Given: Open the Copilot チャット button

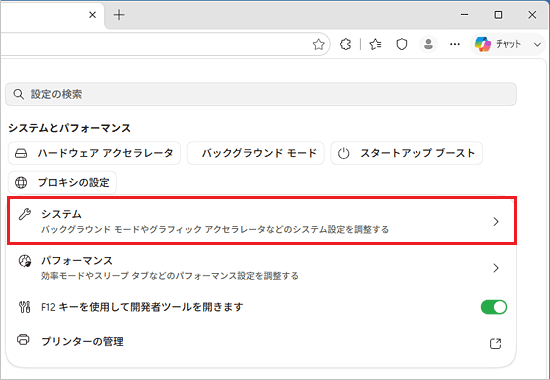Looking at the screenshot, I should tap(498, 44).
